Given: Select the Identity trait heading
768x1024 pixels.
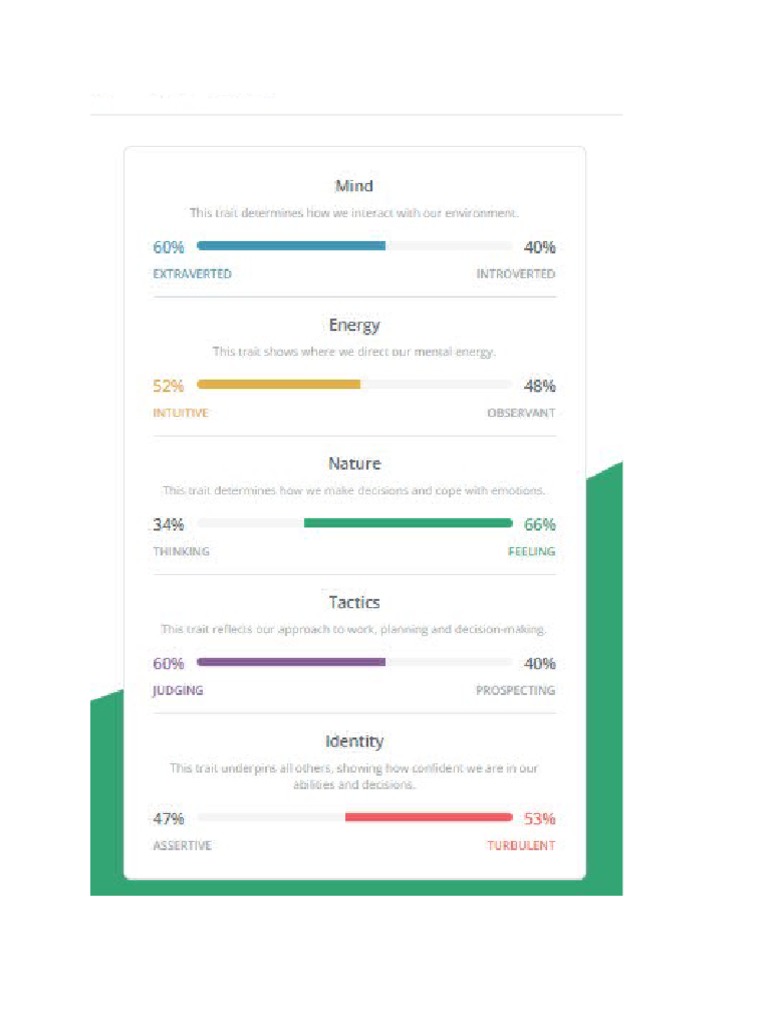Looking at the screenshot, I should click(354, 741).
